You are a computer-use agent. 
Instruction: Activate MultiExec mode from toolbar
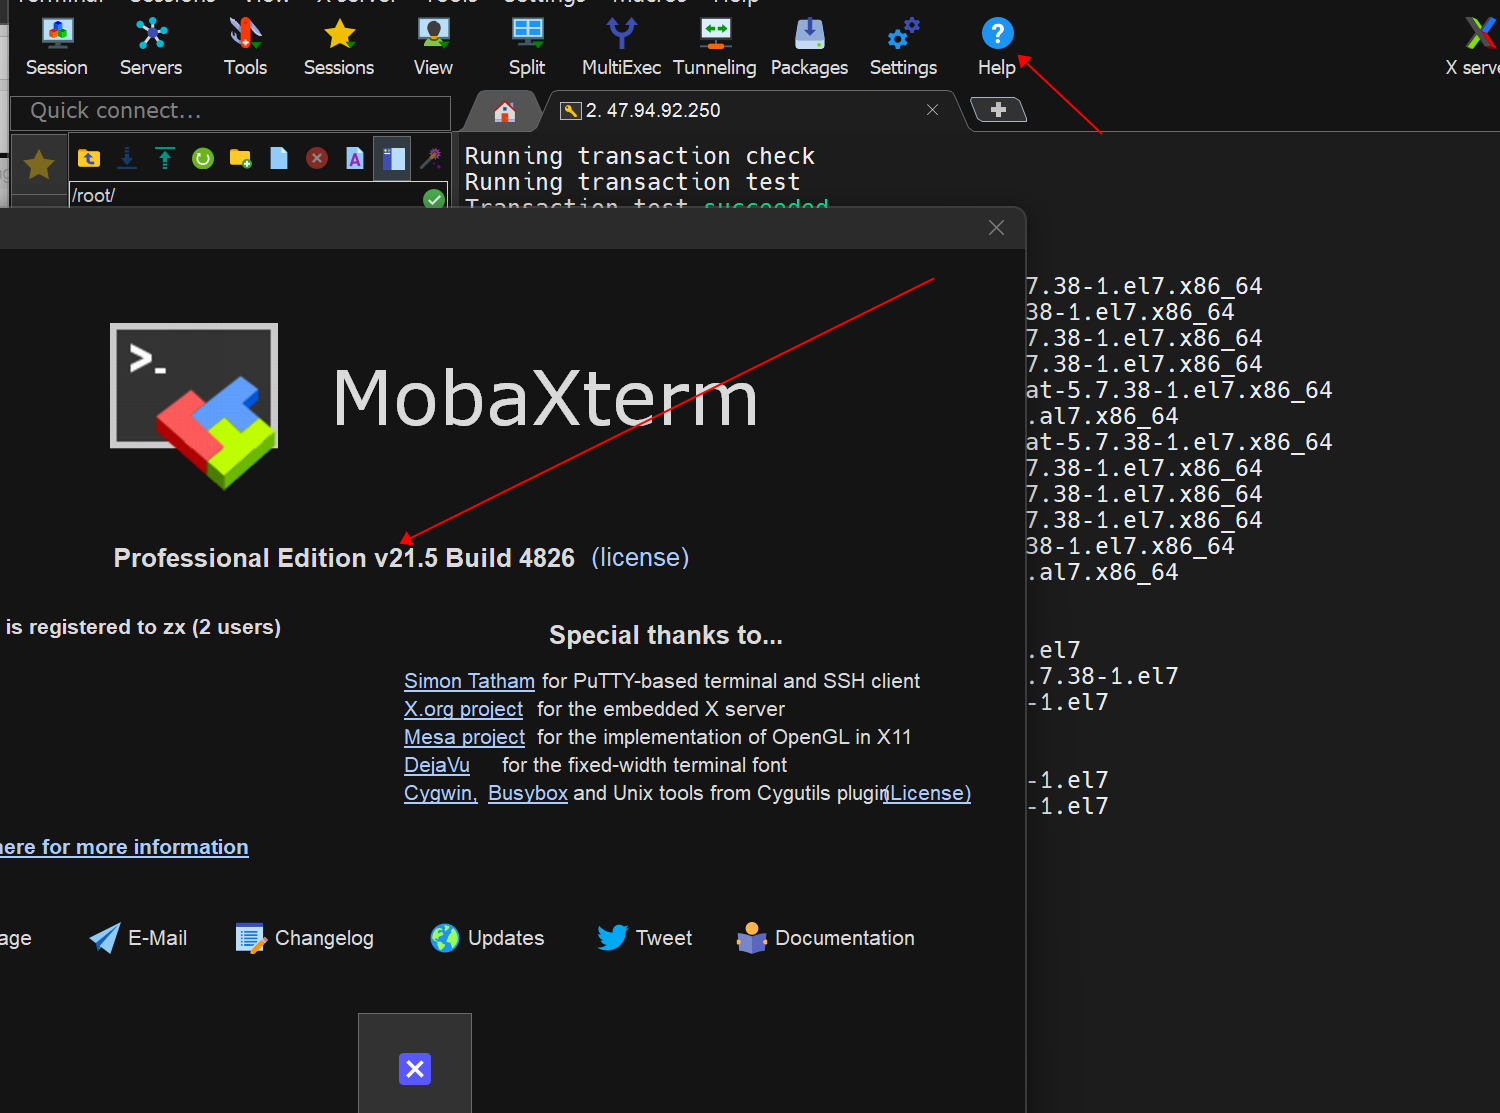621,47
